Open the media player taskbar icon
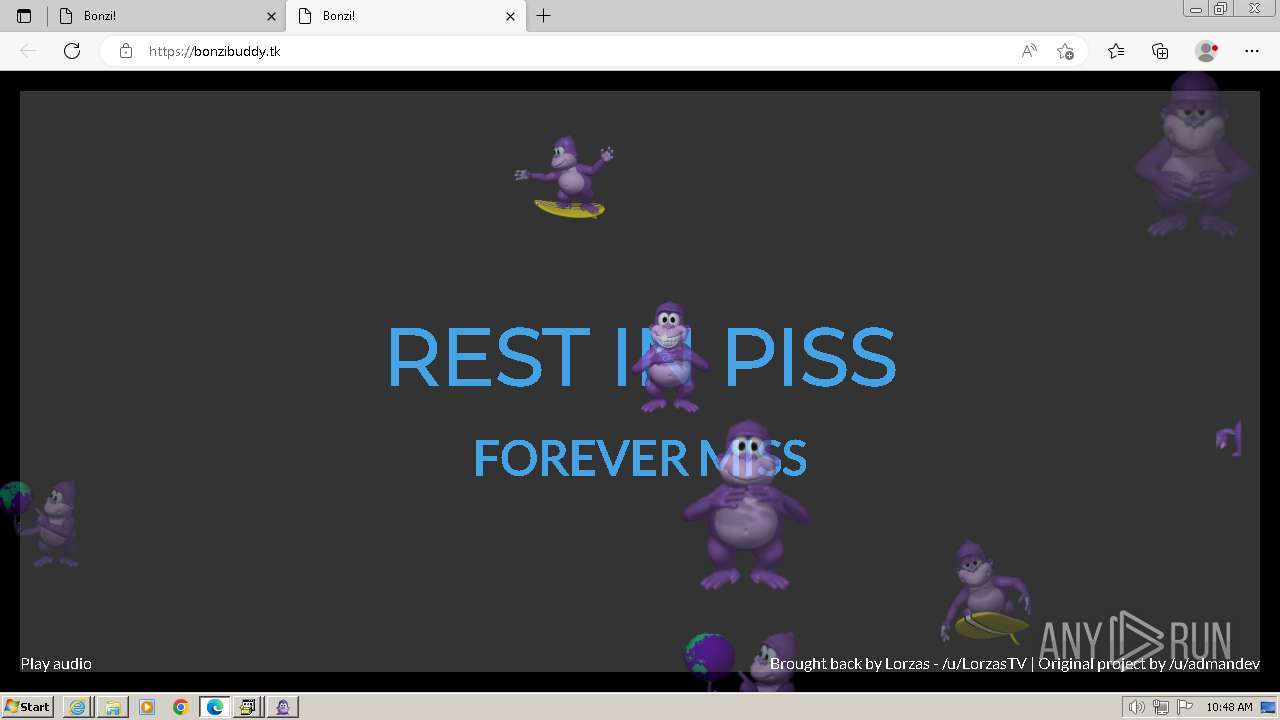This screenshot has width=1280, height=720. pos(147,707)
